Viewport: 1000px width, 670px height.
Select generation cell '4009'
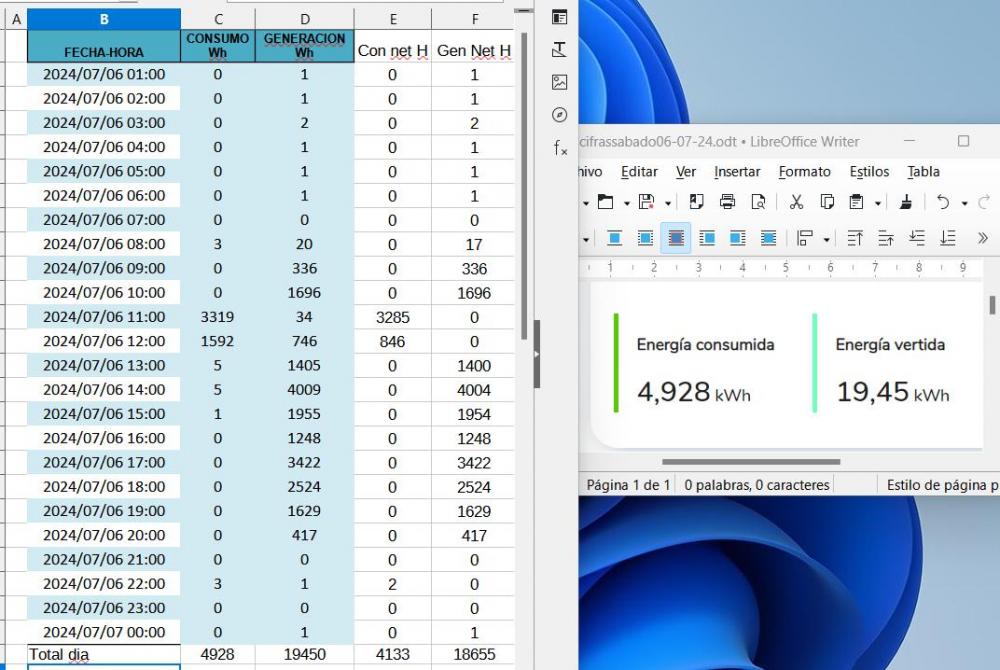coord(305,390)
